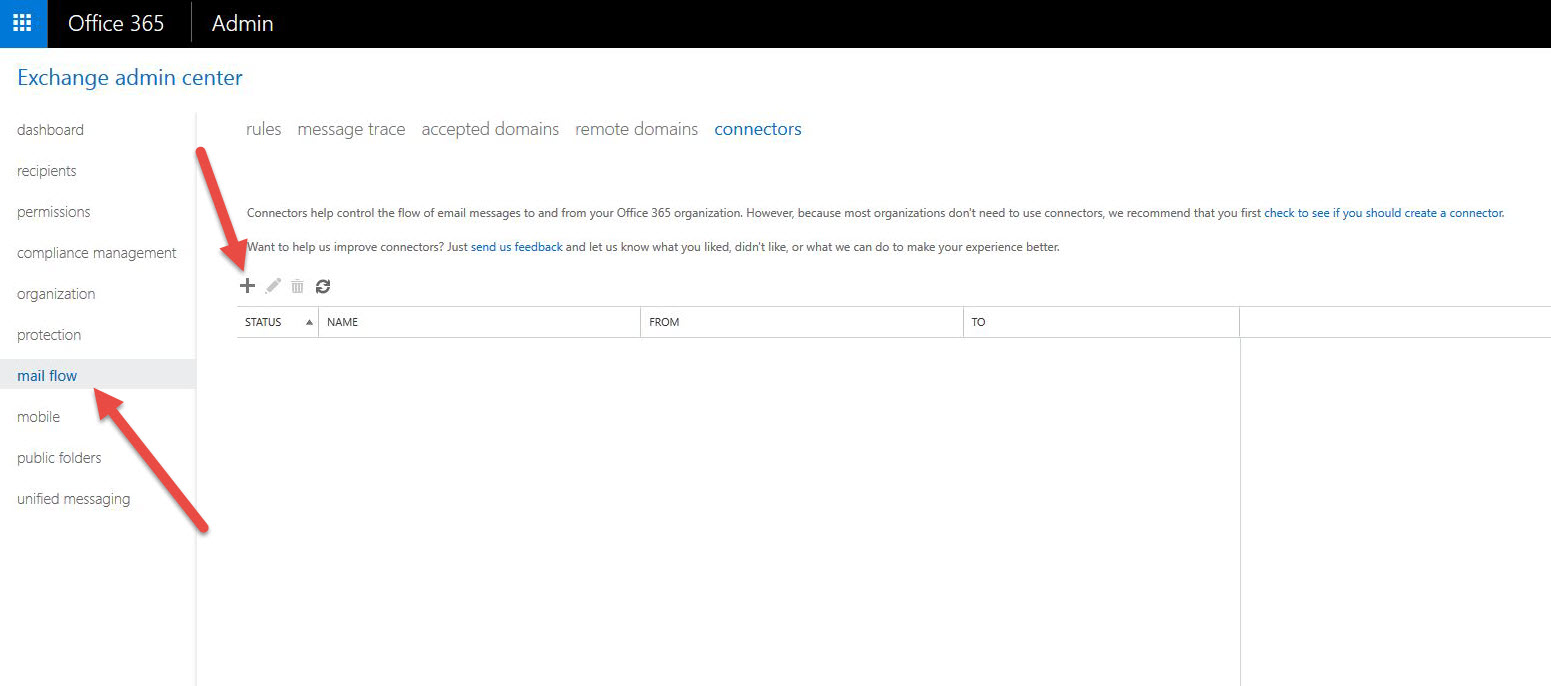Image resolution: width=1551 pixels, height=686 pixels.
Task: Click Office 365 in the header
Action: (116, 23)
